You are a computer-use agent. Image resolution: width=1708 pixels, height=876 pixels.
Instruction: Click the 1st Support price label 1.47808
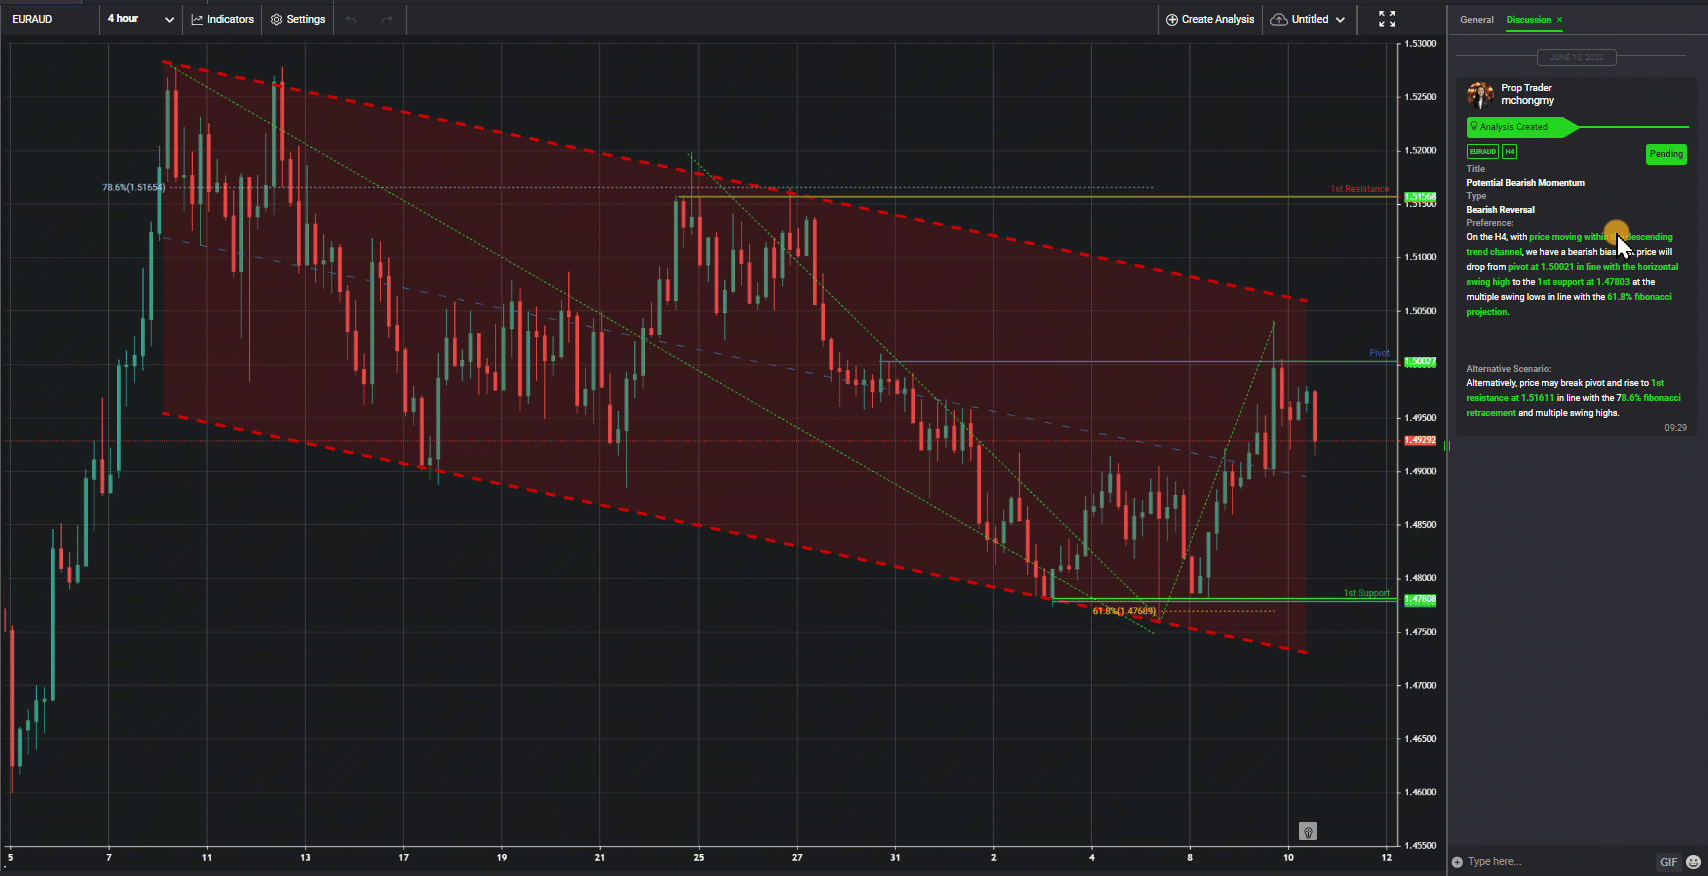(x=1420, y=600)
